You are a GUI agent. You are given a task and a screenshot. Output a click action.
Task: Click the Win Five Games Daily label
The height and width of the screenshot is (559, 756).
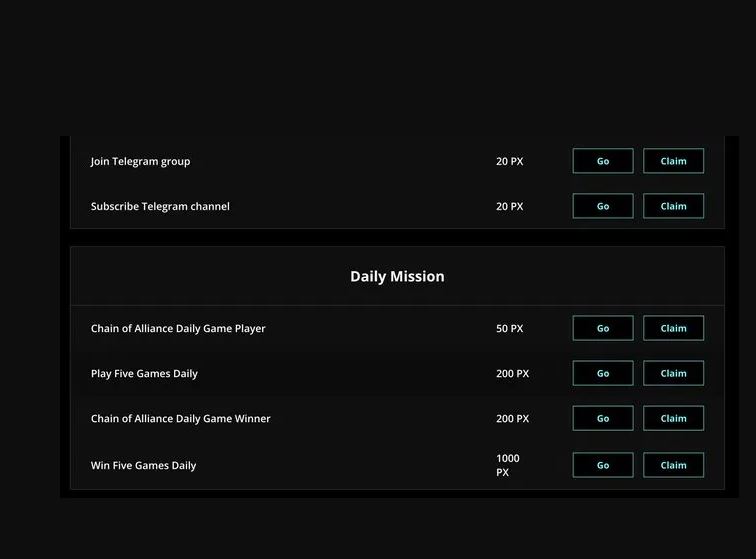click(143, 466)
